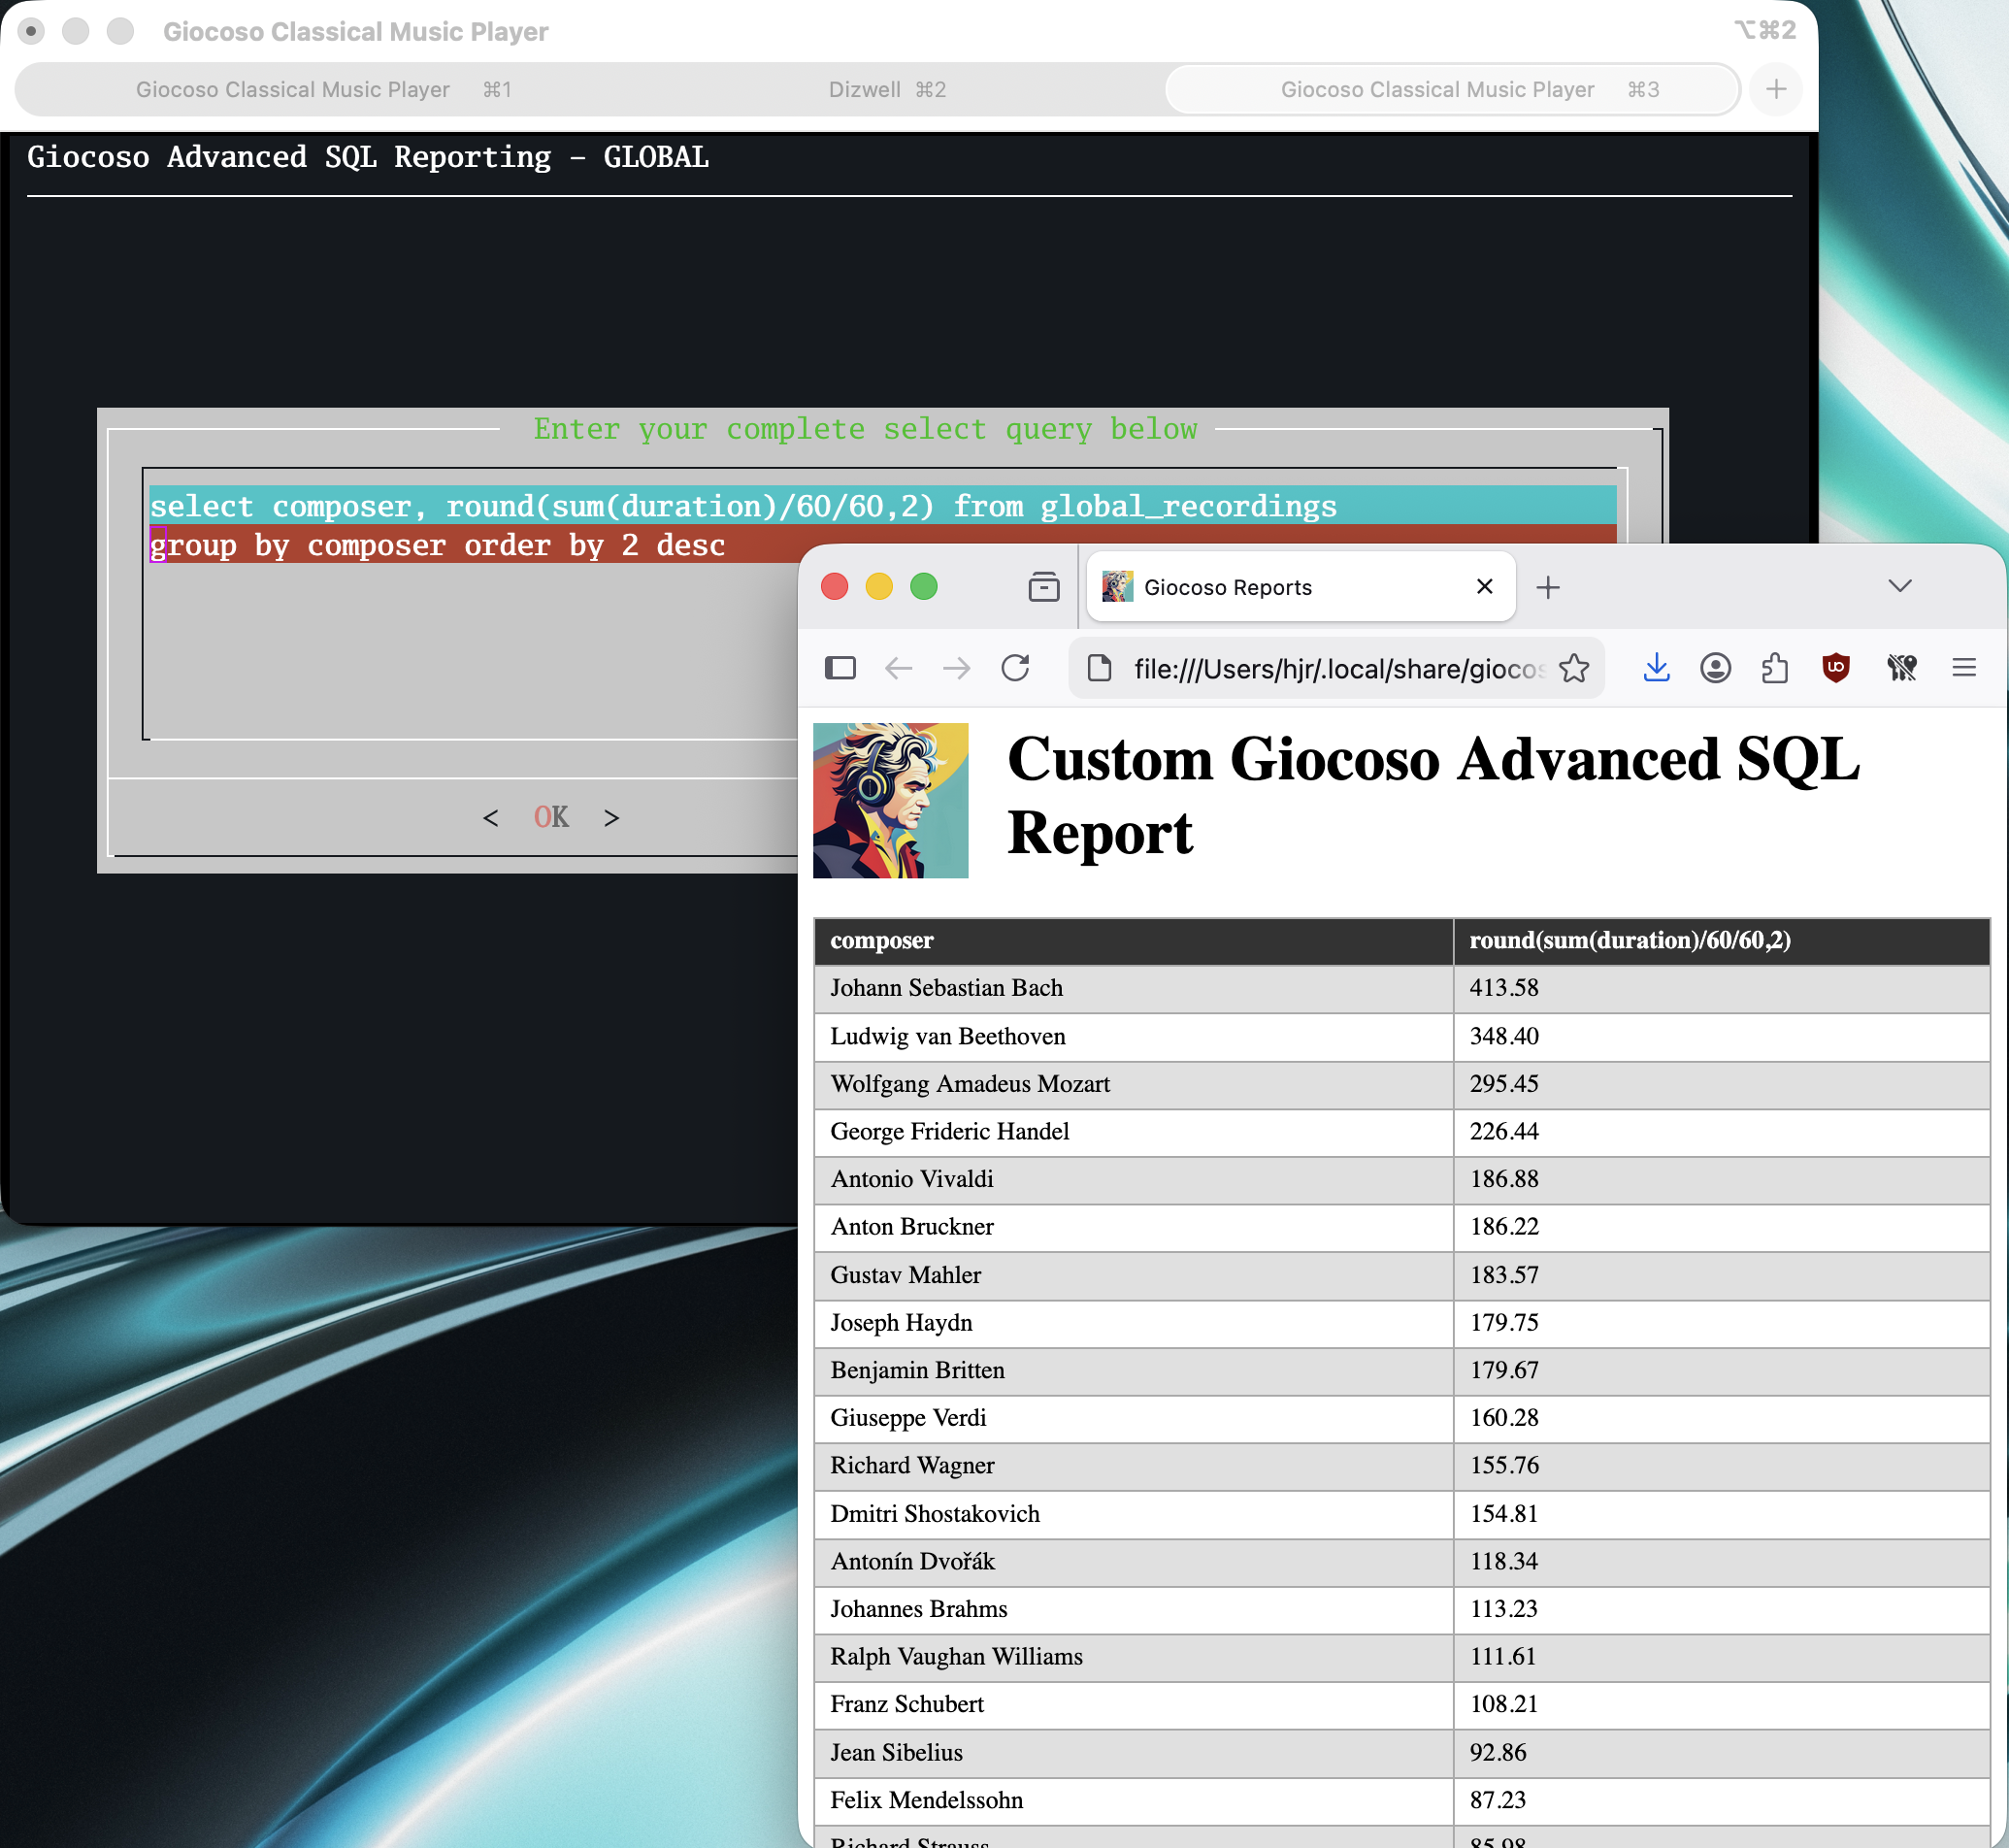Viewport: 2009px width, 1848px height.
Task: Bookmark this page with the star icon
Action: coord(1573,668)
